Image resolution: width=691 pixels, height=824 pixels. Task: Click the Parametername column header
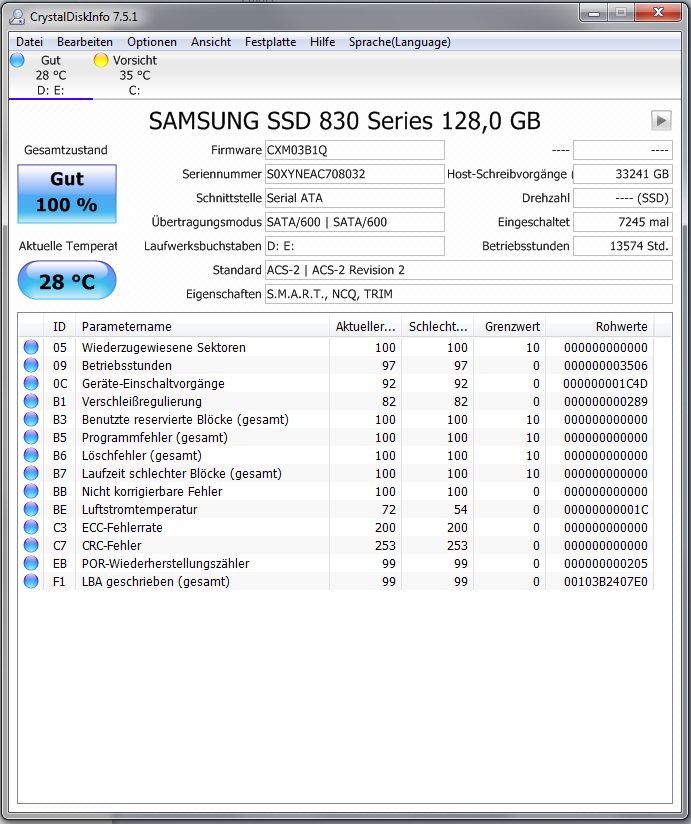[x=202, y=326]
